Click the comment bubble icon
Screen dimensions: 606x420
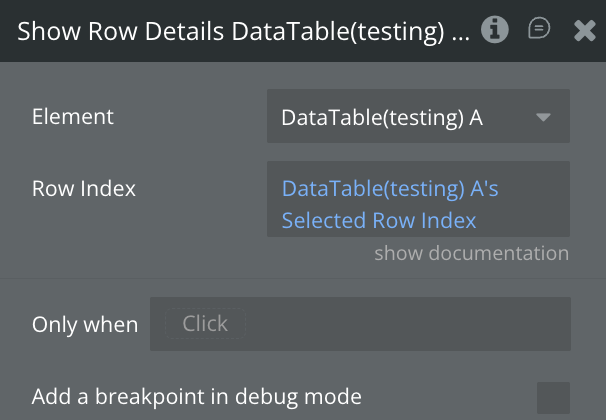[x=539, y=29]
